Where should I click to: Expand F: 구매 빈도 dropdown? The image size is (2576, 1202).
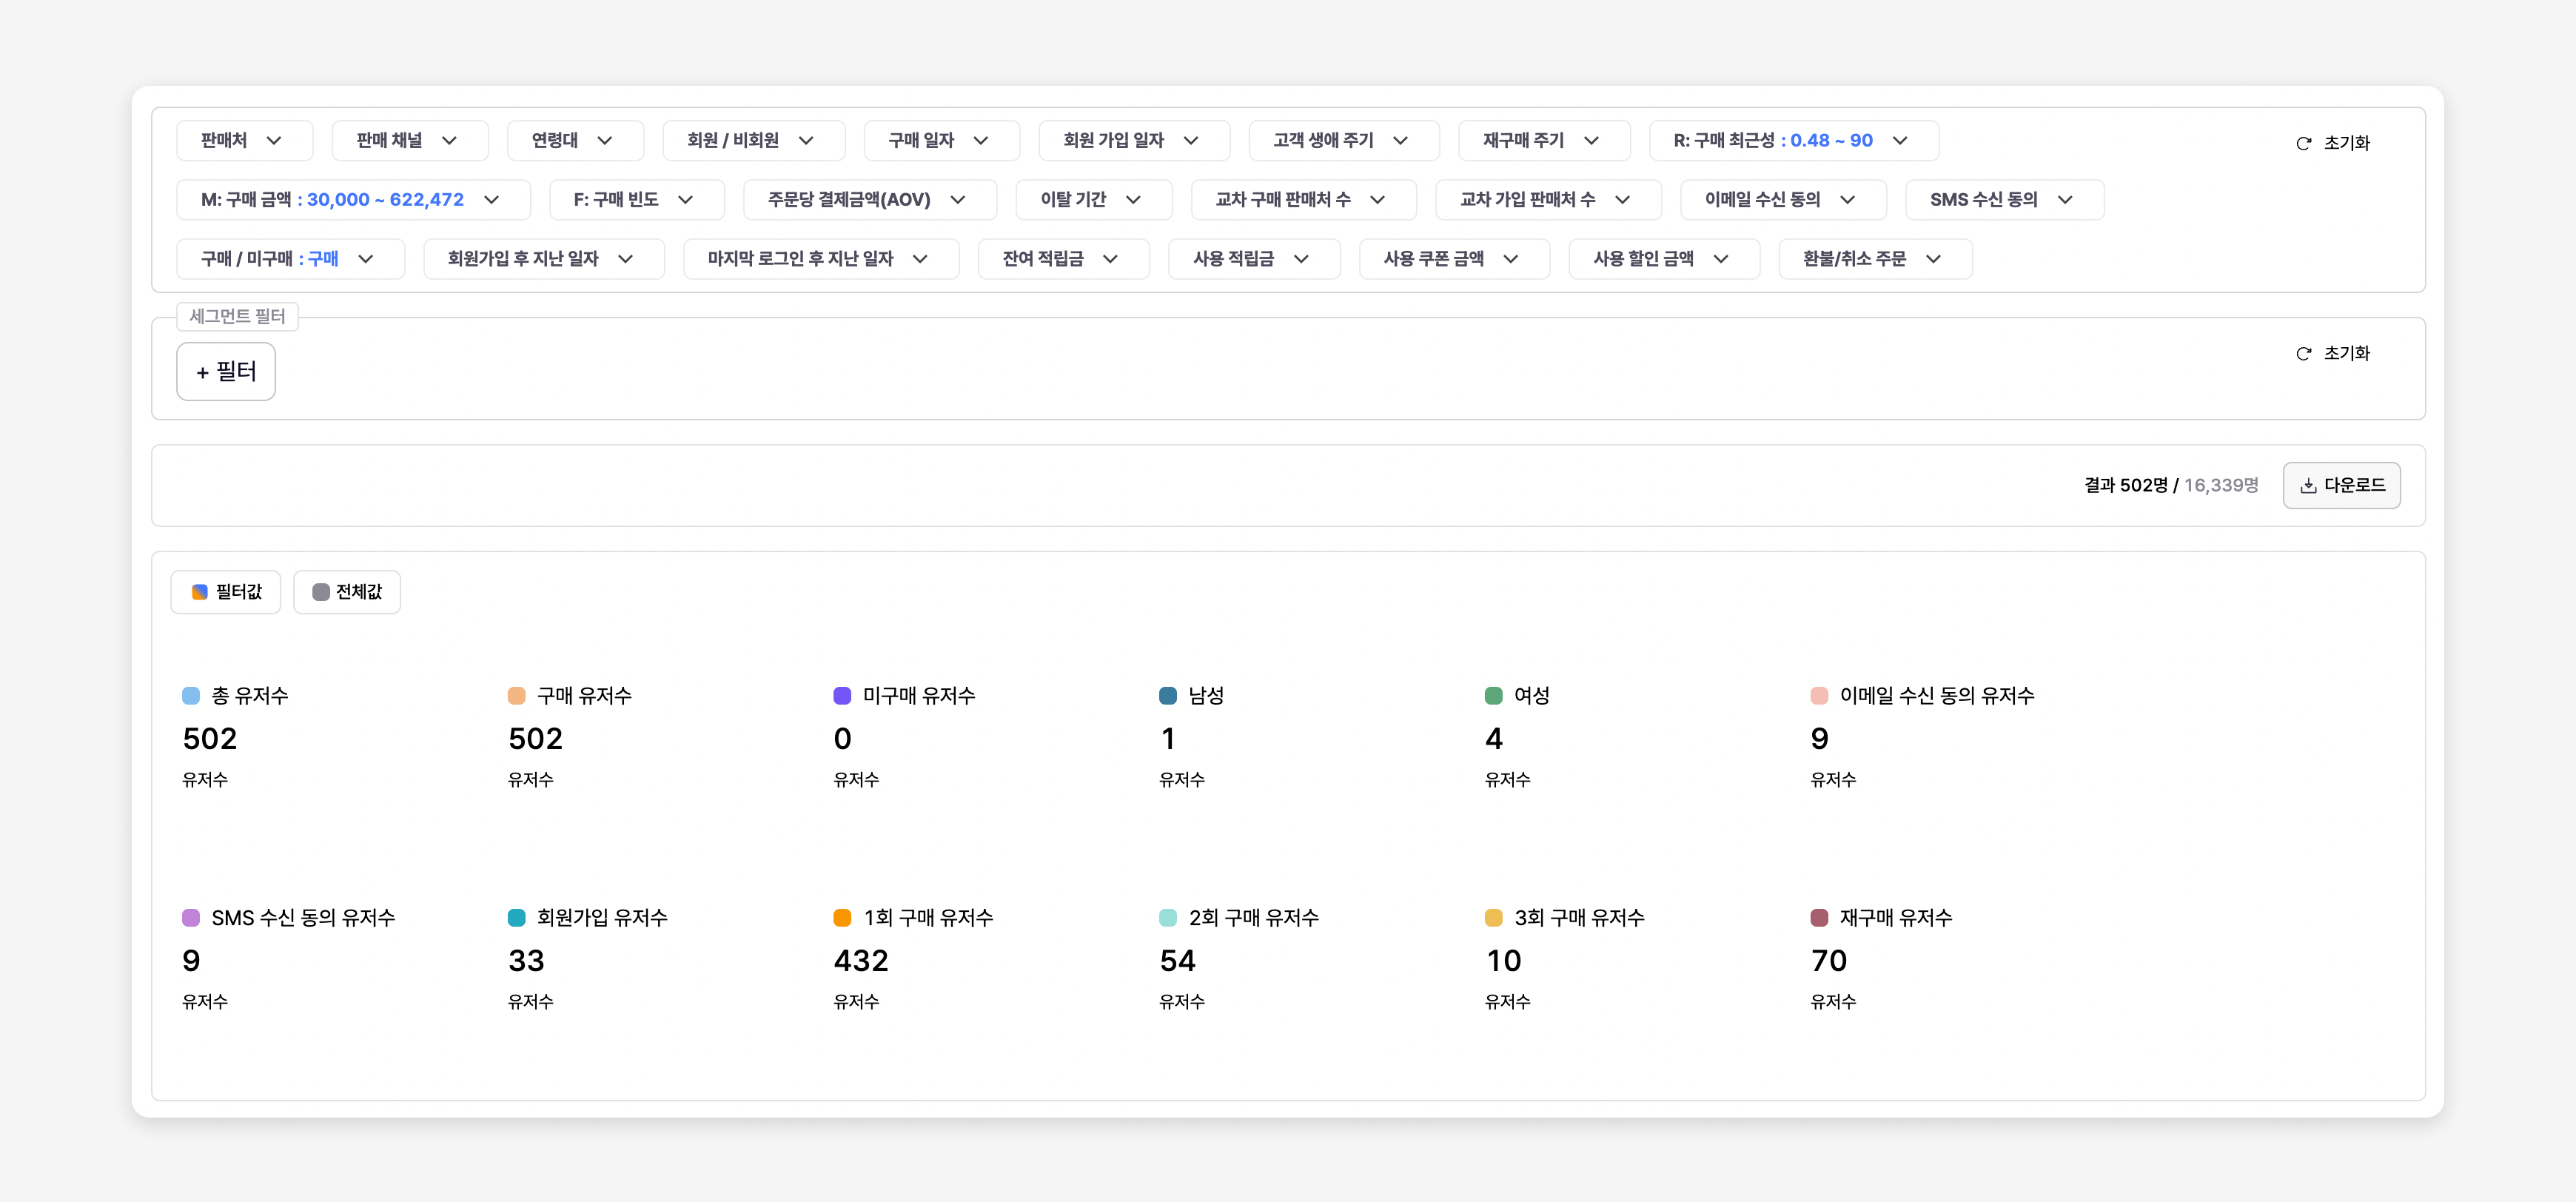point(636,200)
